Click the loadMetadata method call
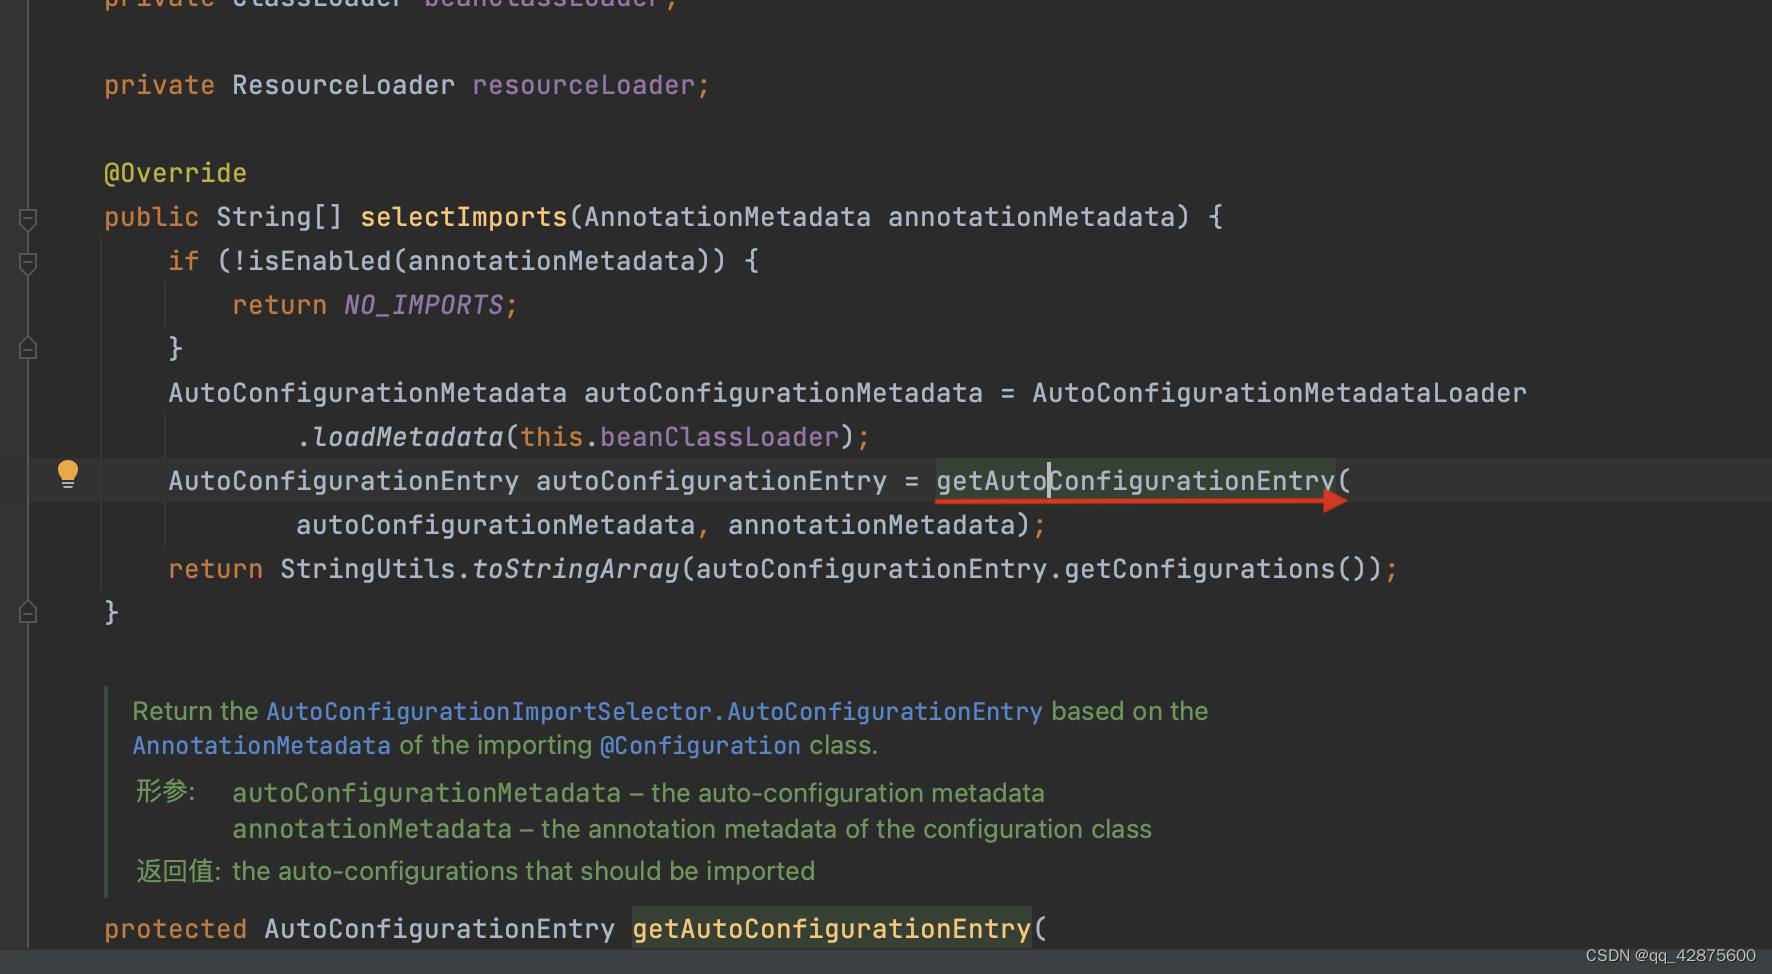 pos(408,437)
